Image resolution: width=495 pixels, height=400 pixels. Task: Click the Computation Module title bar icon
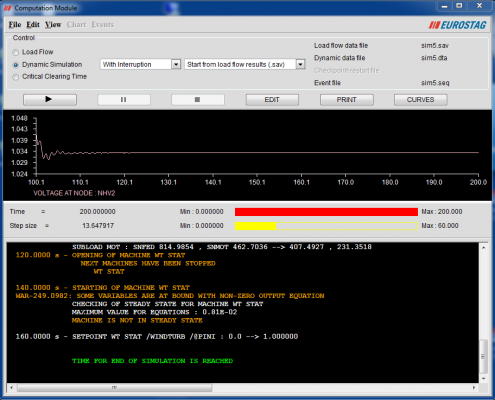[7, 8]
